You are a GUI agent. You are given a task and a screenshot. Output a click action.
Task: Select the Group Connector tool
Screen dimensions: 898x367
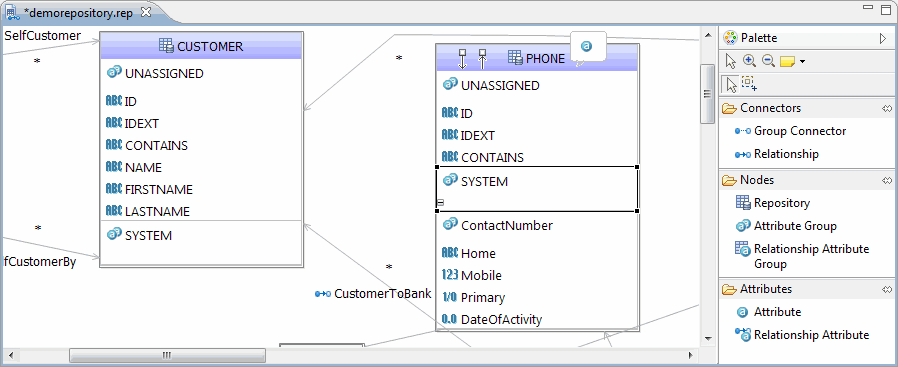[x=790, y=131]
